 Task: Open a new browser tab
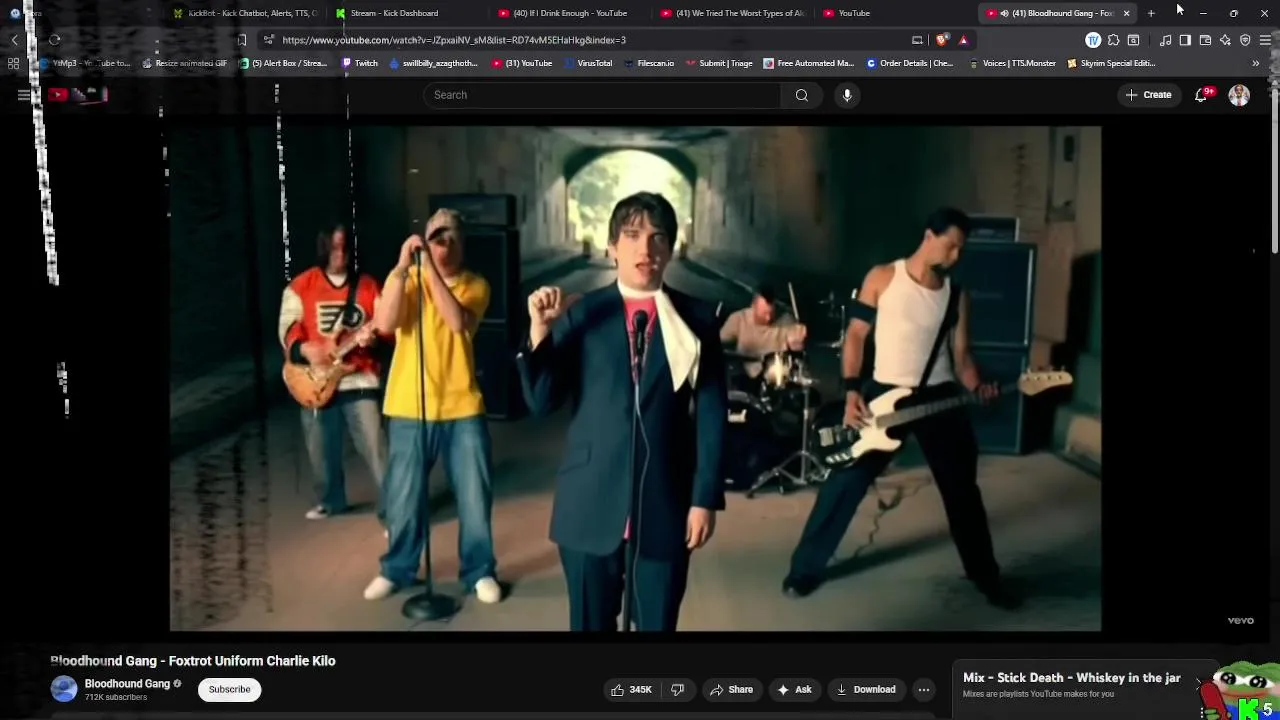click(1151, 13)
